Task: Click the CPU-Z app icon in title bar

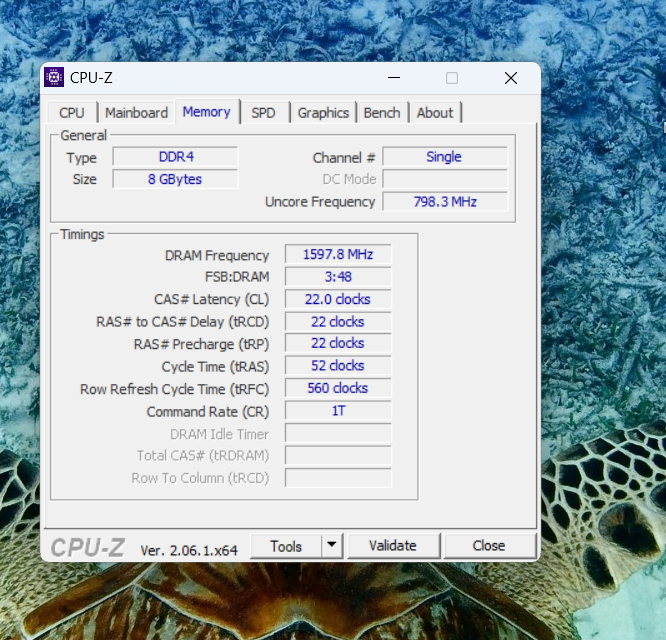Action: (x=54, y=77)
